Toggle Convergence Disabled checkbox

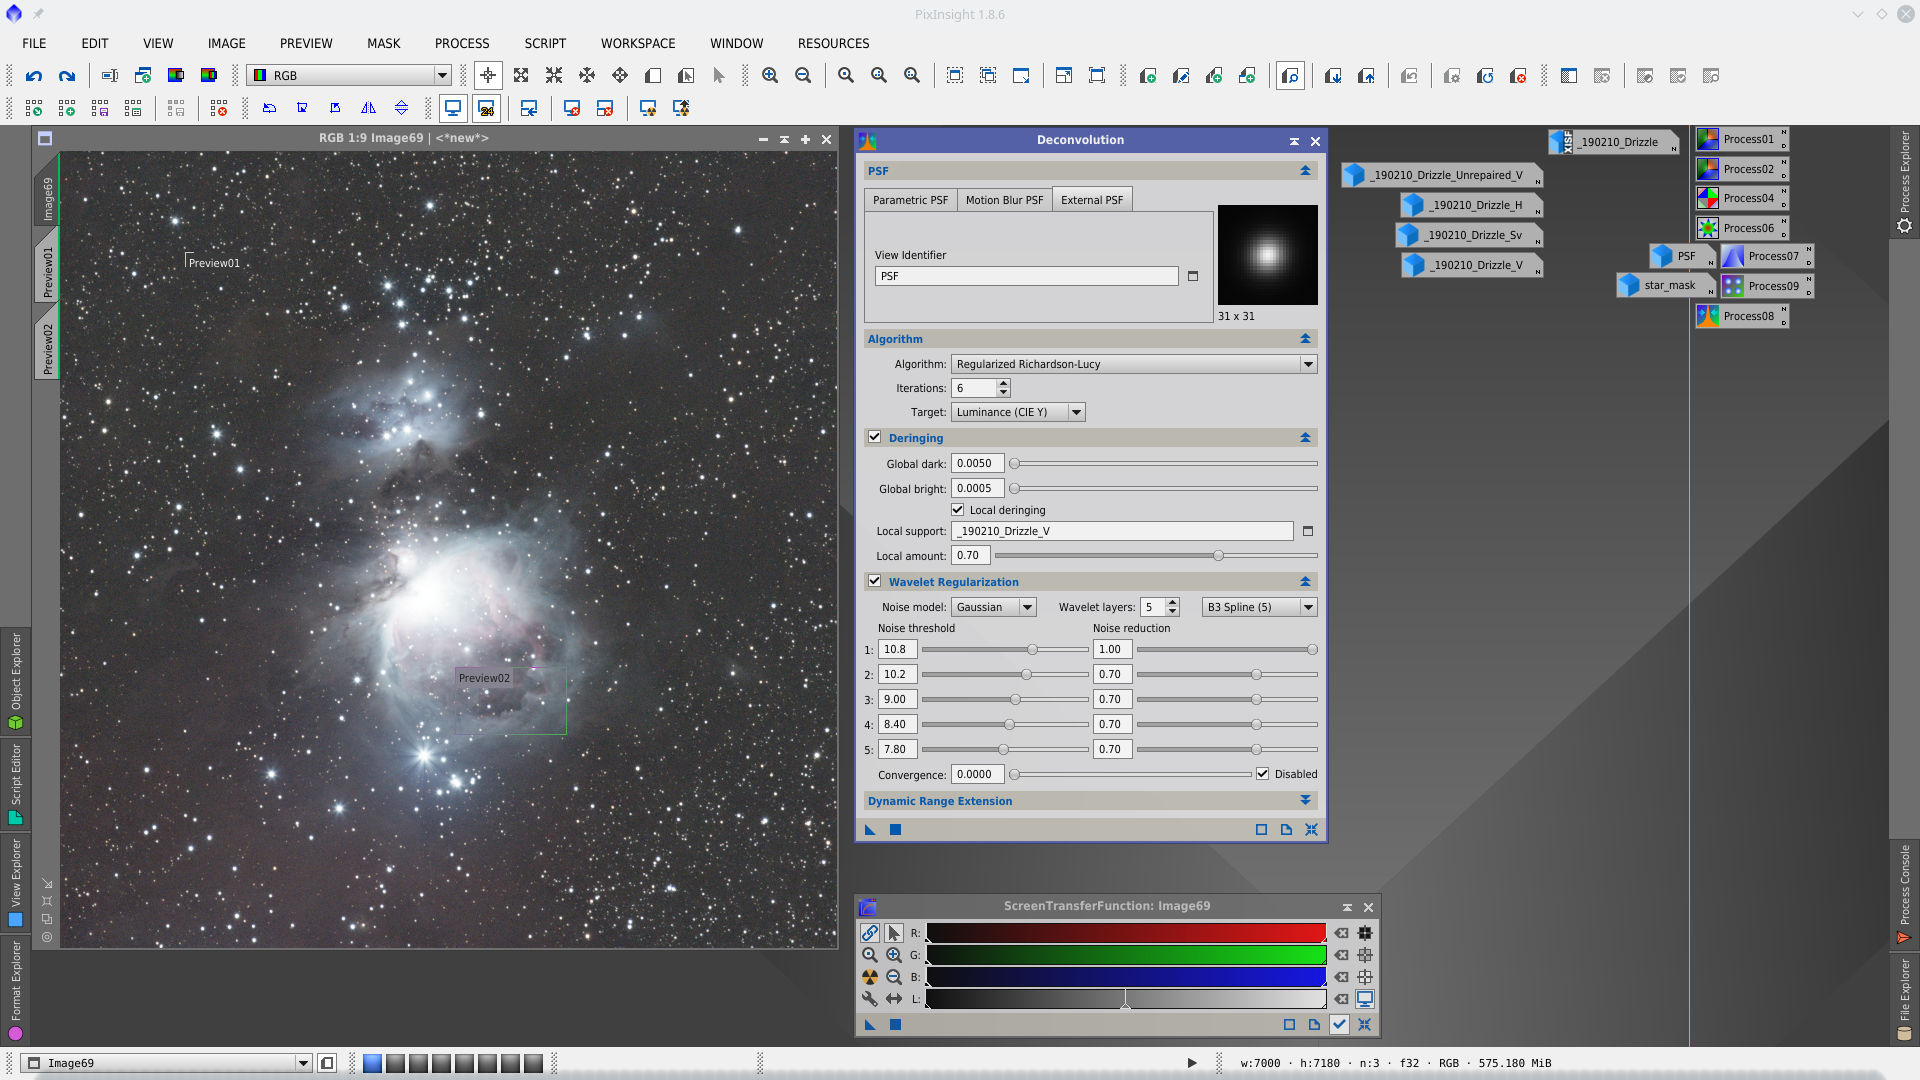(1262, 774)
